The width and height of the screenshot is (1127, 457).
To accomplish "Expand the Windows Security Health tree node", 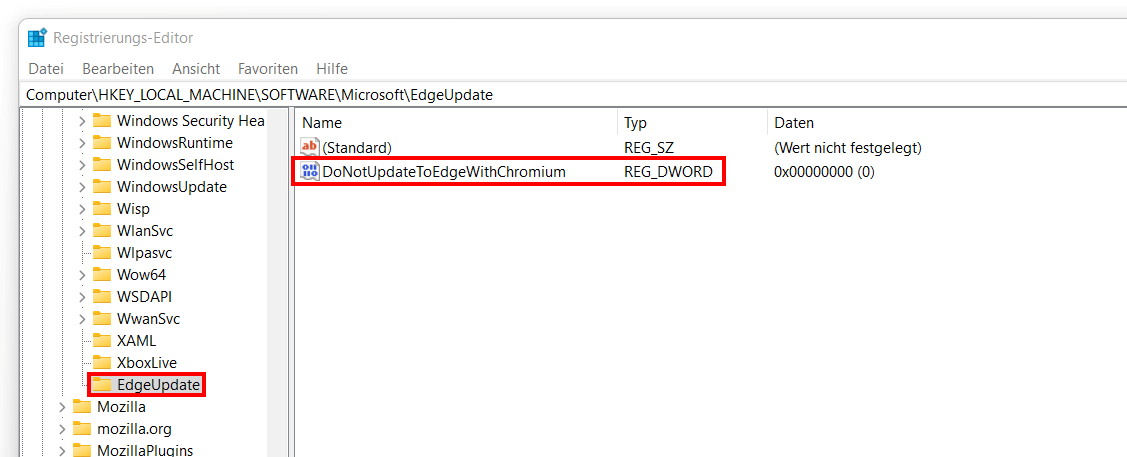I will (x=82, y=121).
